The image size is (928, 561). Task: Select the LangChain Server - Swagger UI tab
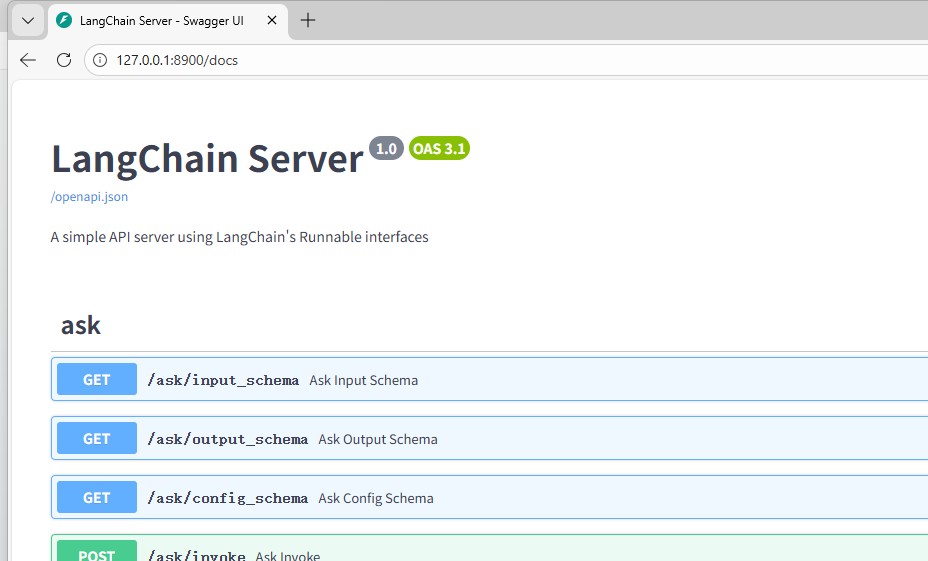pos(160,20)
